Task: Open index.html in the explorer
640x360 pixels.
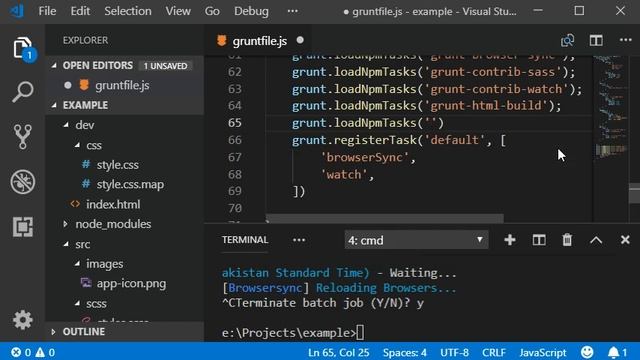Action: 113,204
